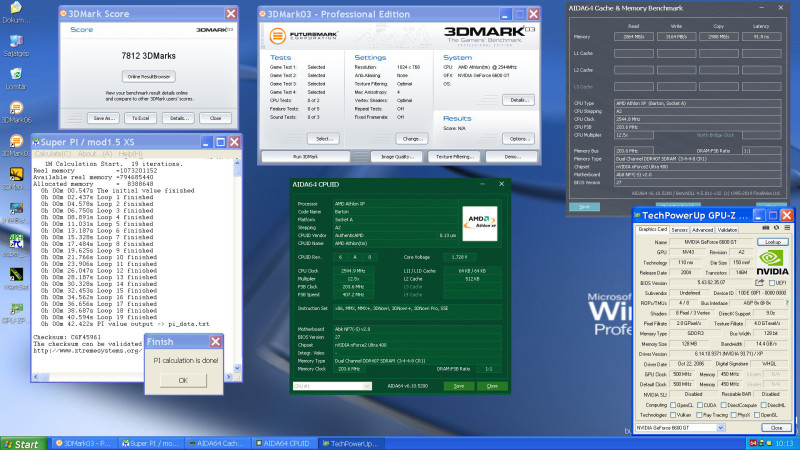Click OK in the Finish dialog
800x450 pixels.
(183, 380)
